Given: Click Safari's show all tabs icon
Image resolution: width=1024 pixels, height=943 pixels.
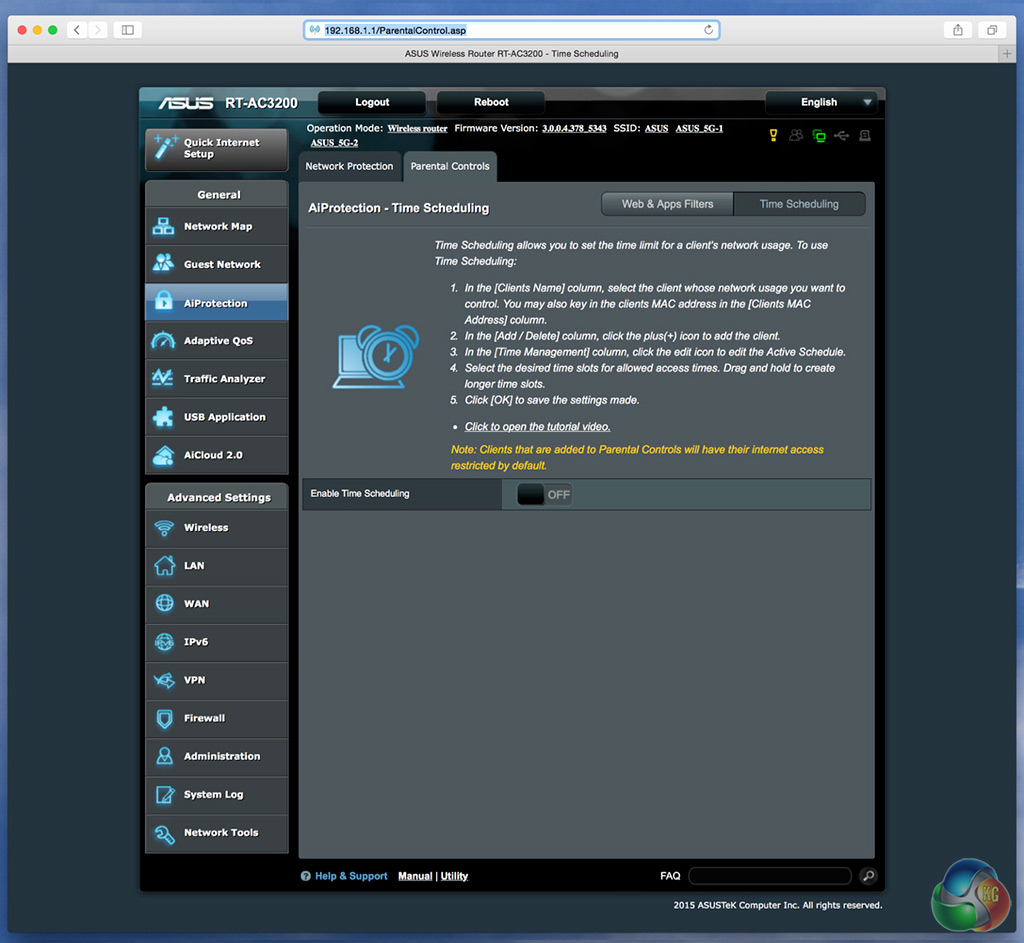Looking at the screenshot, I should pyautogui.click(x=992, y=30).
